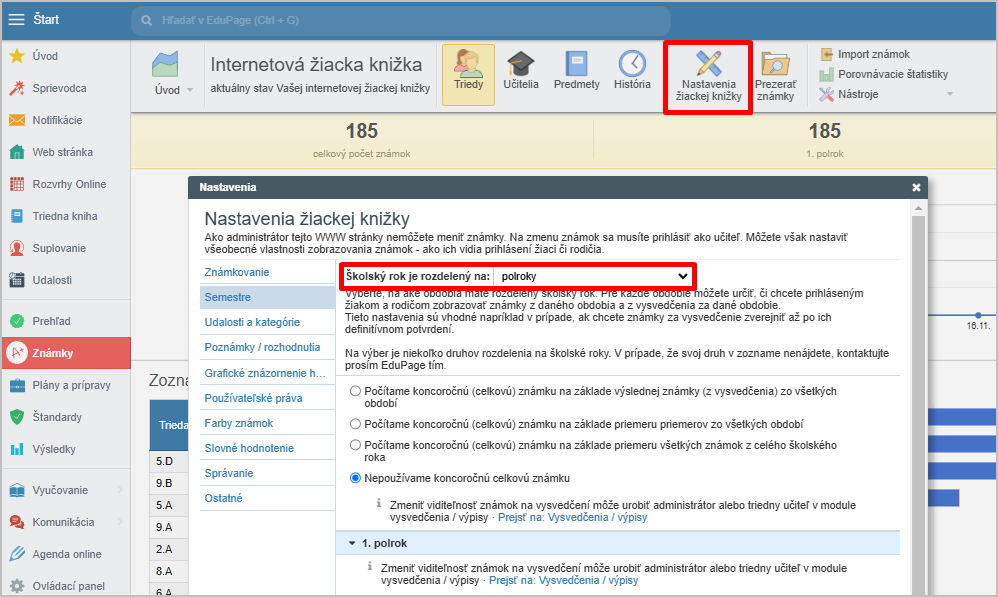The image size is (998, 597).
Task: Open Štandardy shield icon
Action: click(x=17, y=417)
